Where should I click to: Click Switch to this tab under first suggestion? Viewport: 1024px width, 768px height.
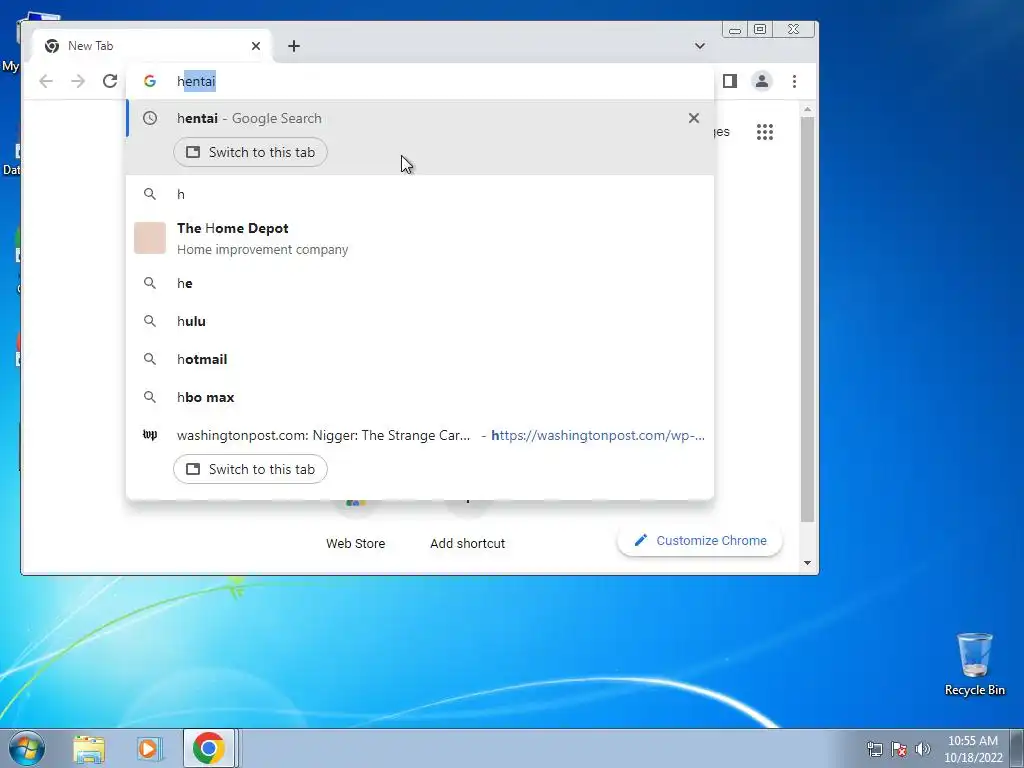(250, 152)
